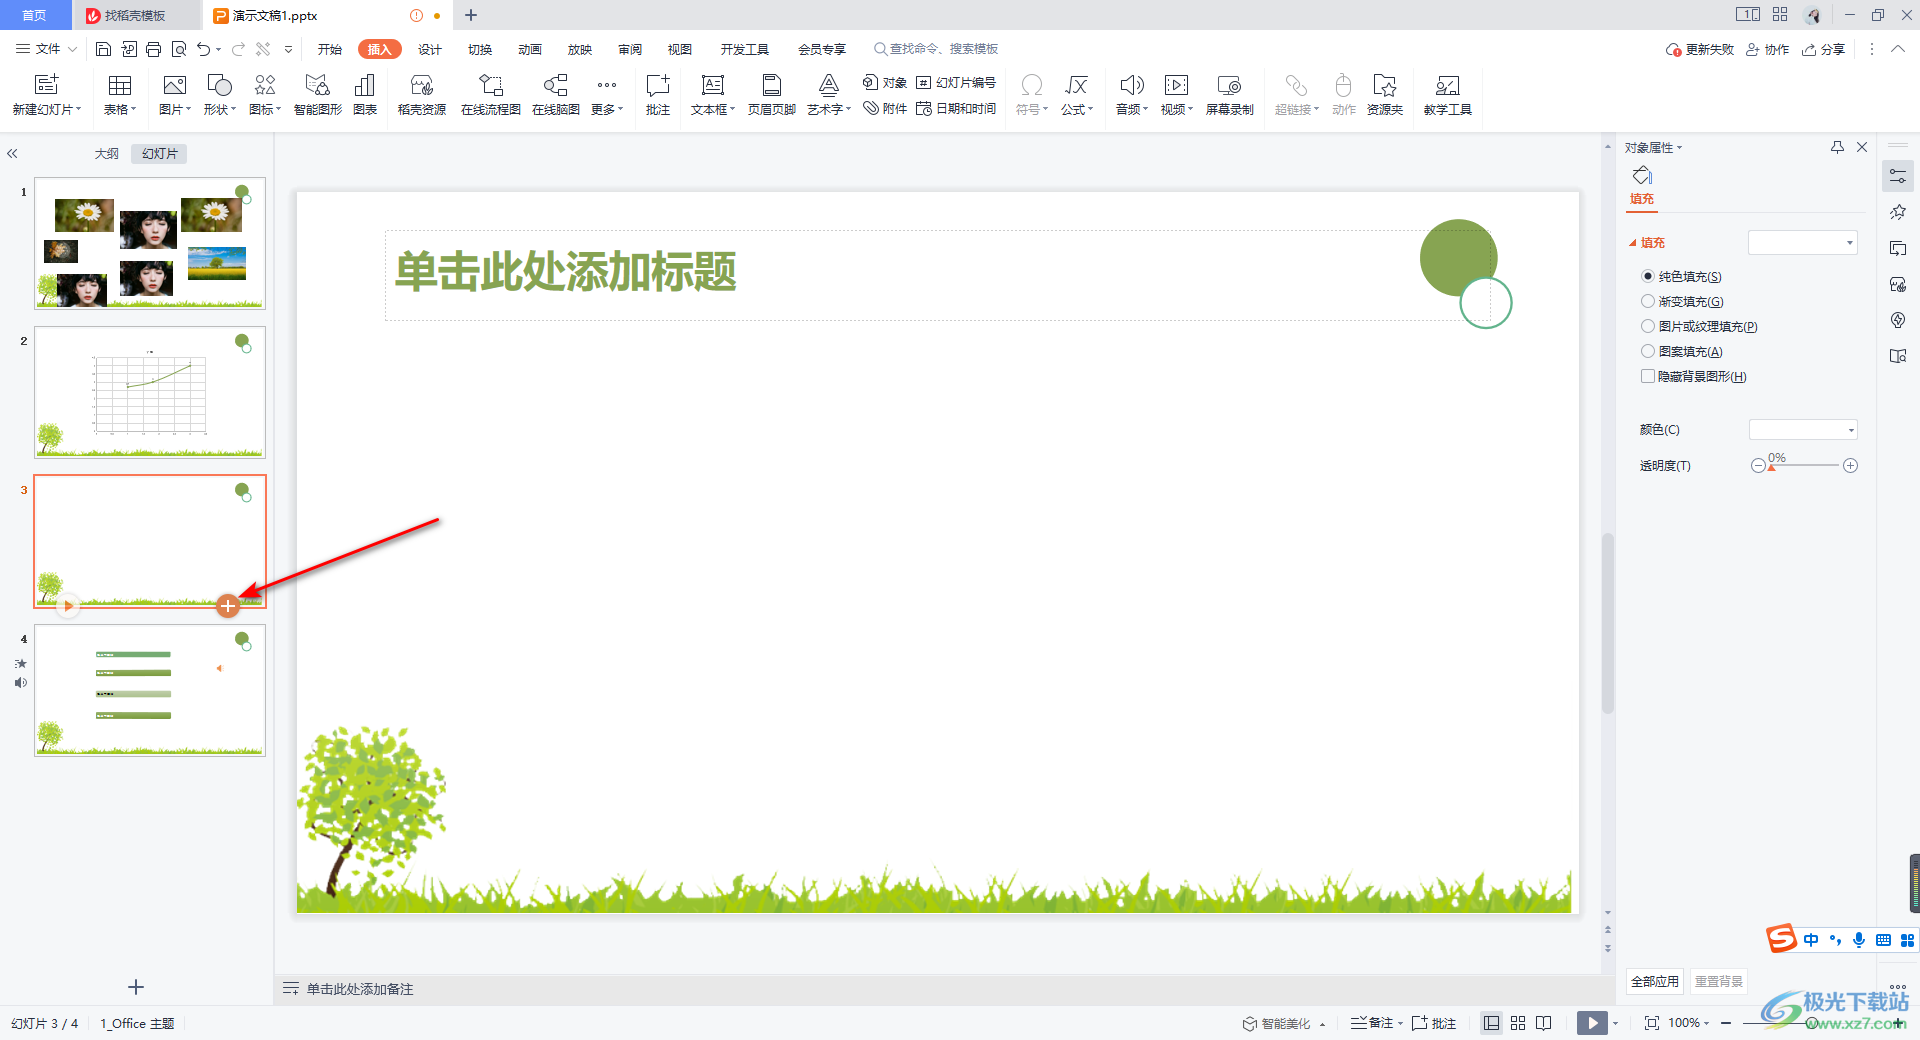Insert header and footer
Viewport: 1920px width, 1040px height.
click(x=771, y=95)
